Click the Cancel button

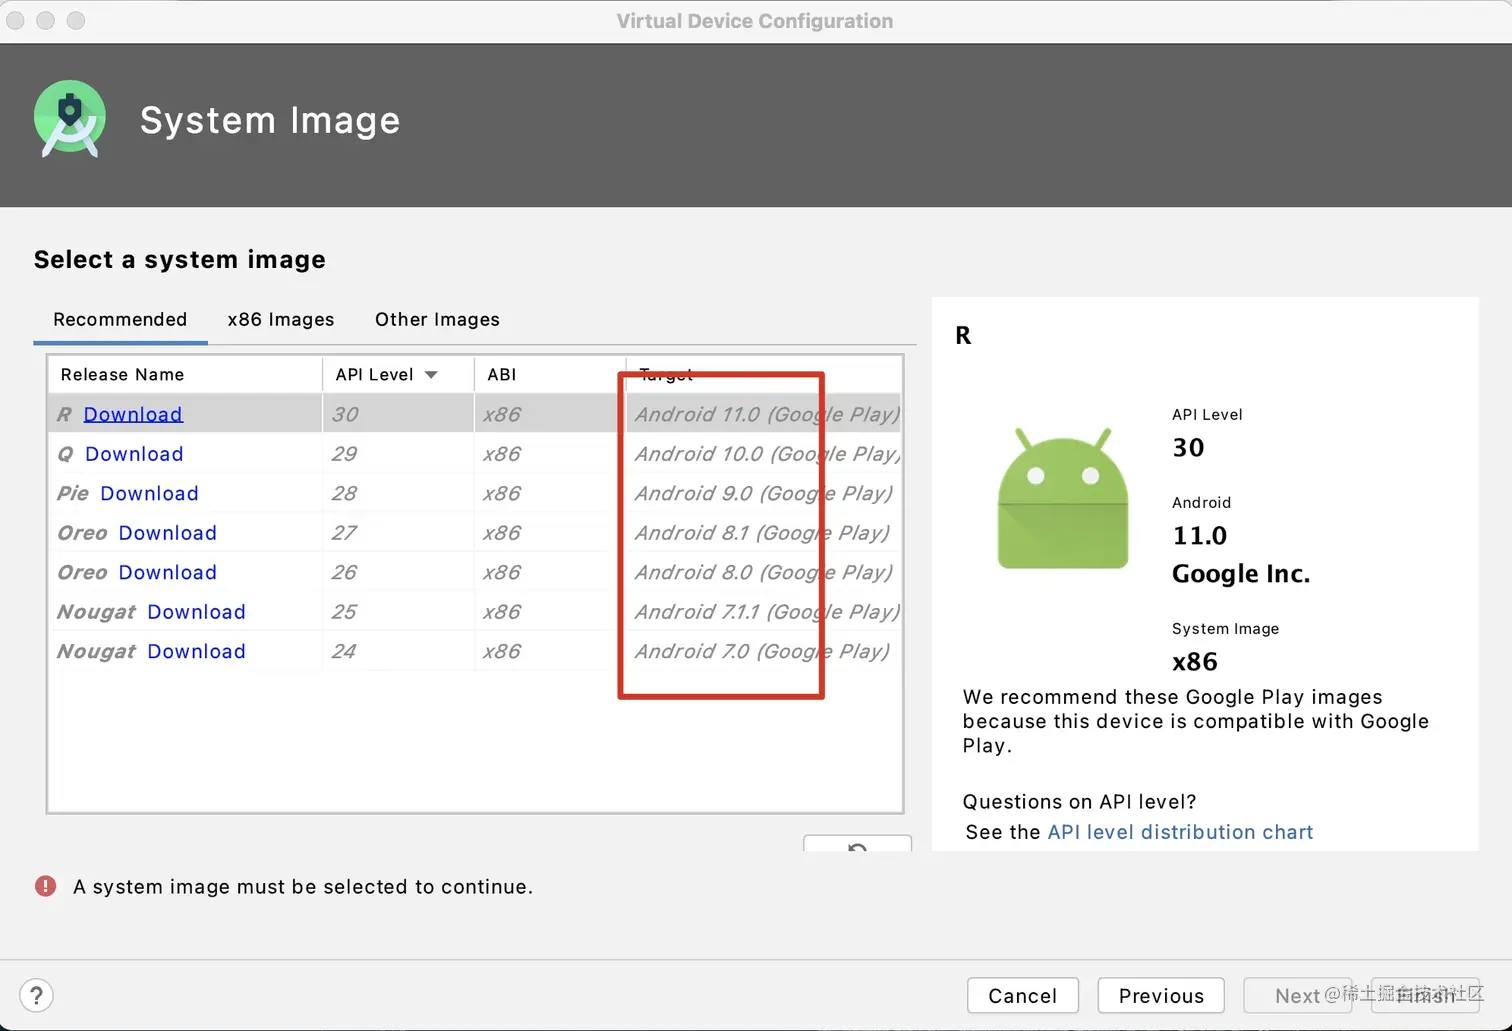point(1022,996)
